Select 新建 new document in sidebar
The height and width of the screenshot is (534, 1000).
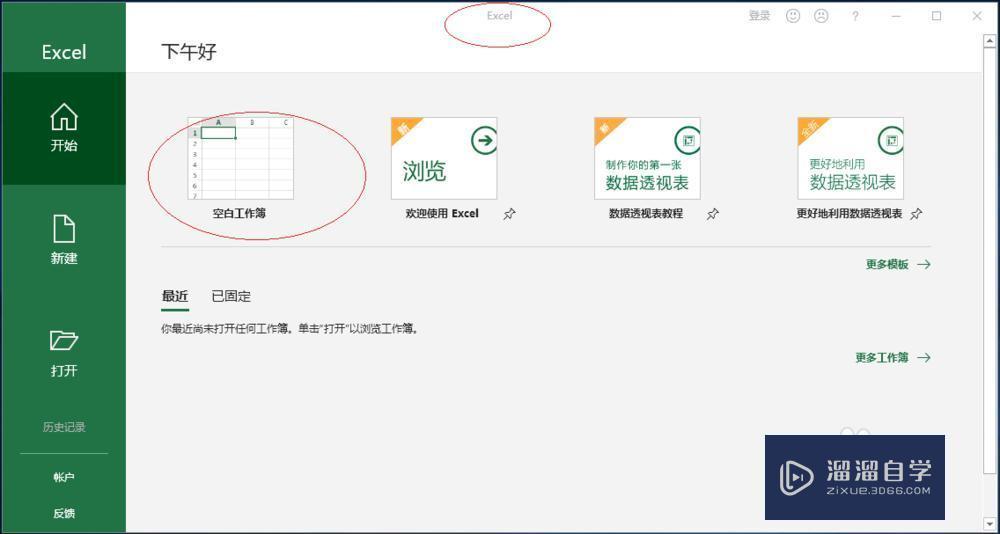[x=64, y=240]
